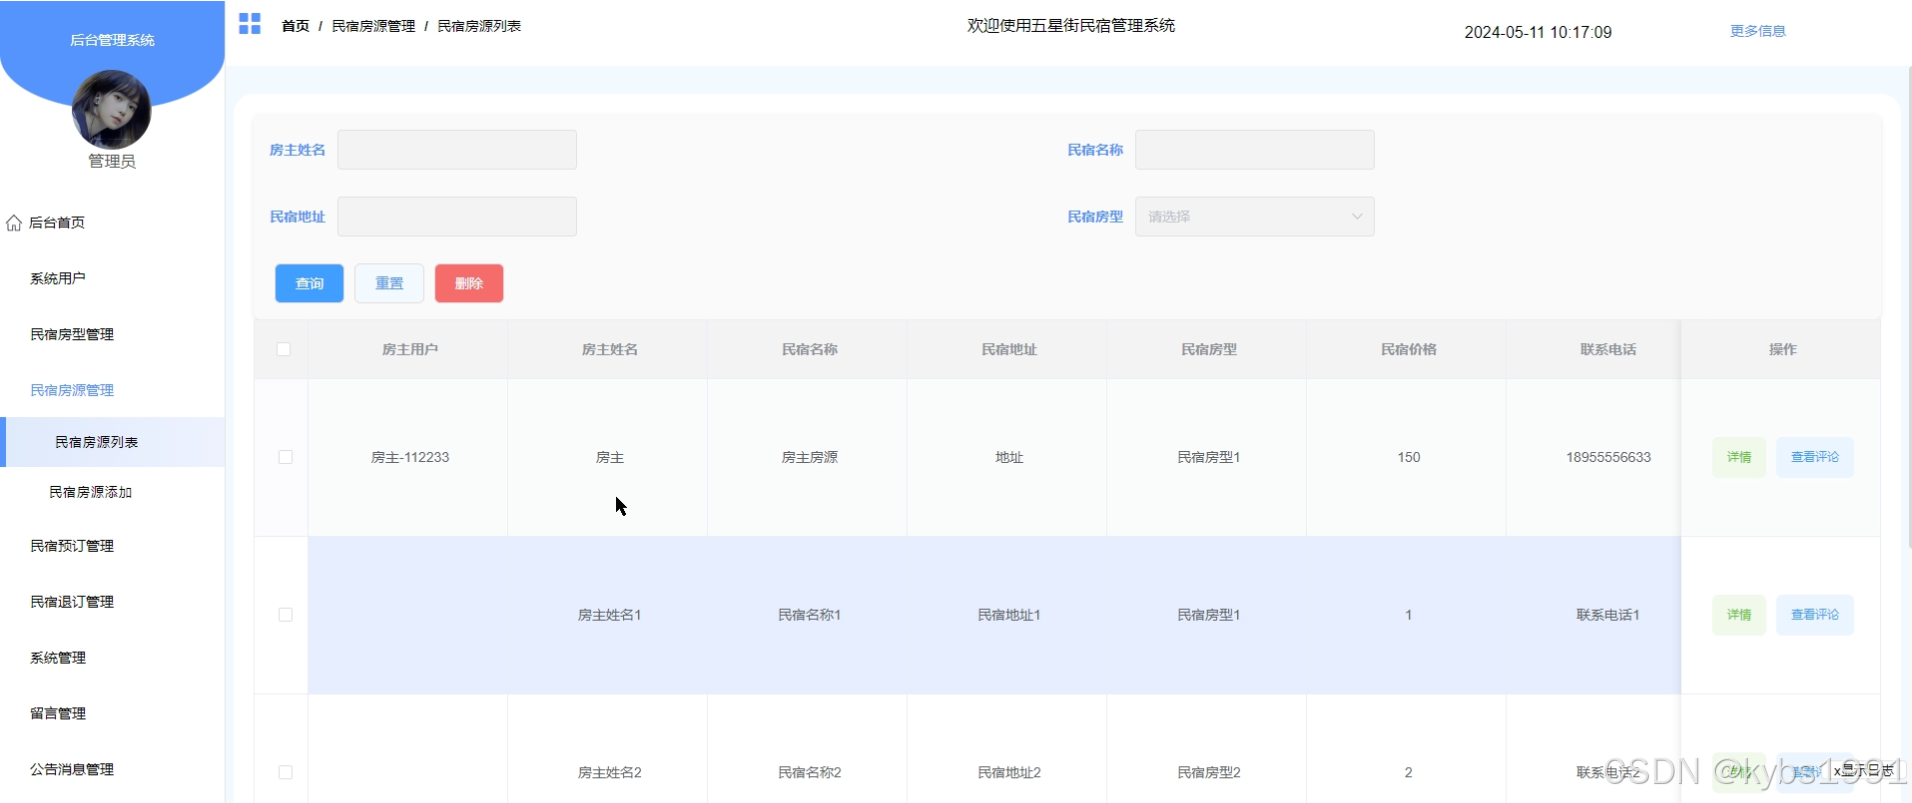This screenshot has height=803, width=1912.
Task: Click the 民宿名称2 cell
Action: coord(810,772)
